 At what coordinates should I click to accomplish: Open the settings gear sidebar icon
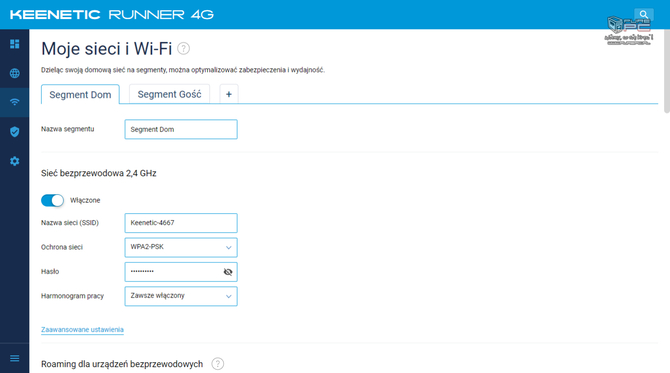tap(15, 161)
